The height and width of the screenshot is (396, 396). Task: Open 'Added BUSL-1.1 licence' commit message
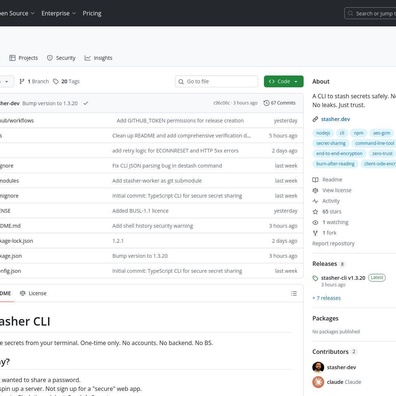point(140,211)
